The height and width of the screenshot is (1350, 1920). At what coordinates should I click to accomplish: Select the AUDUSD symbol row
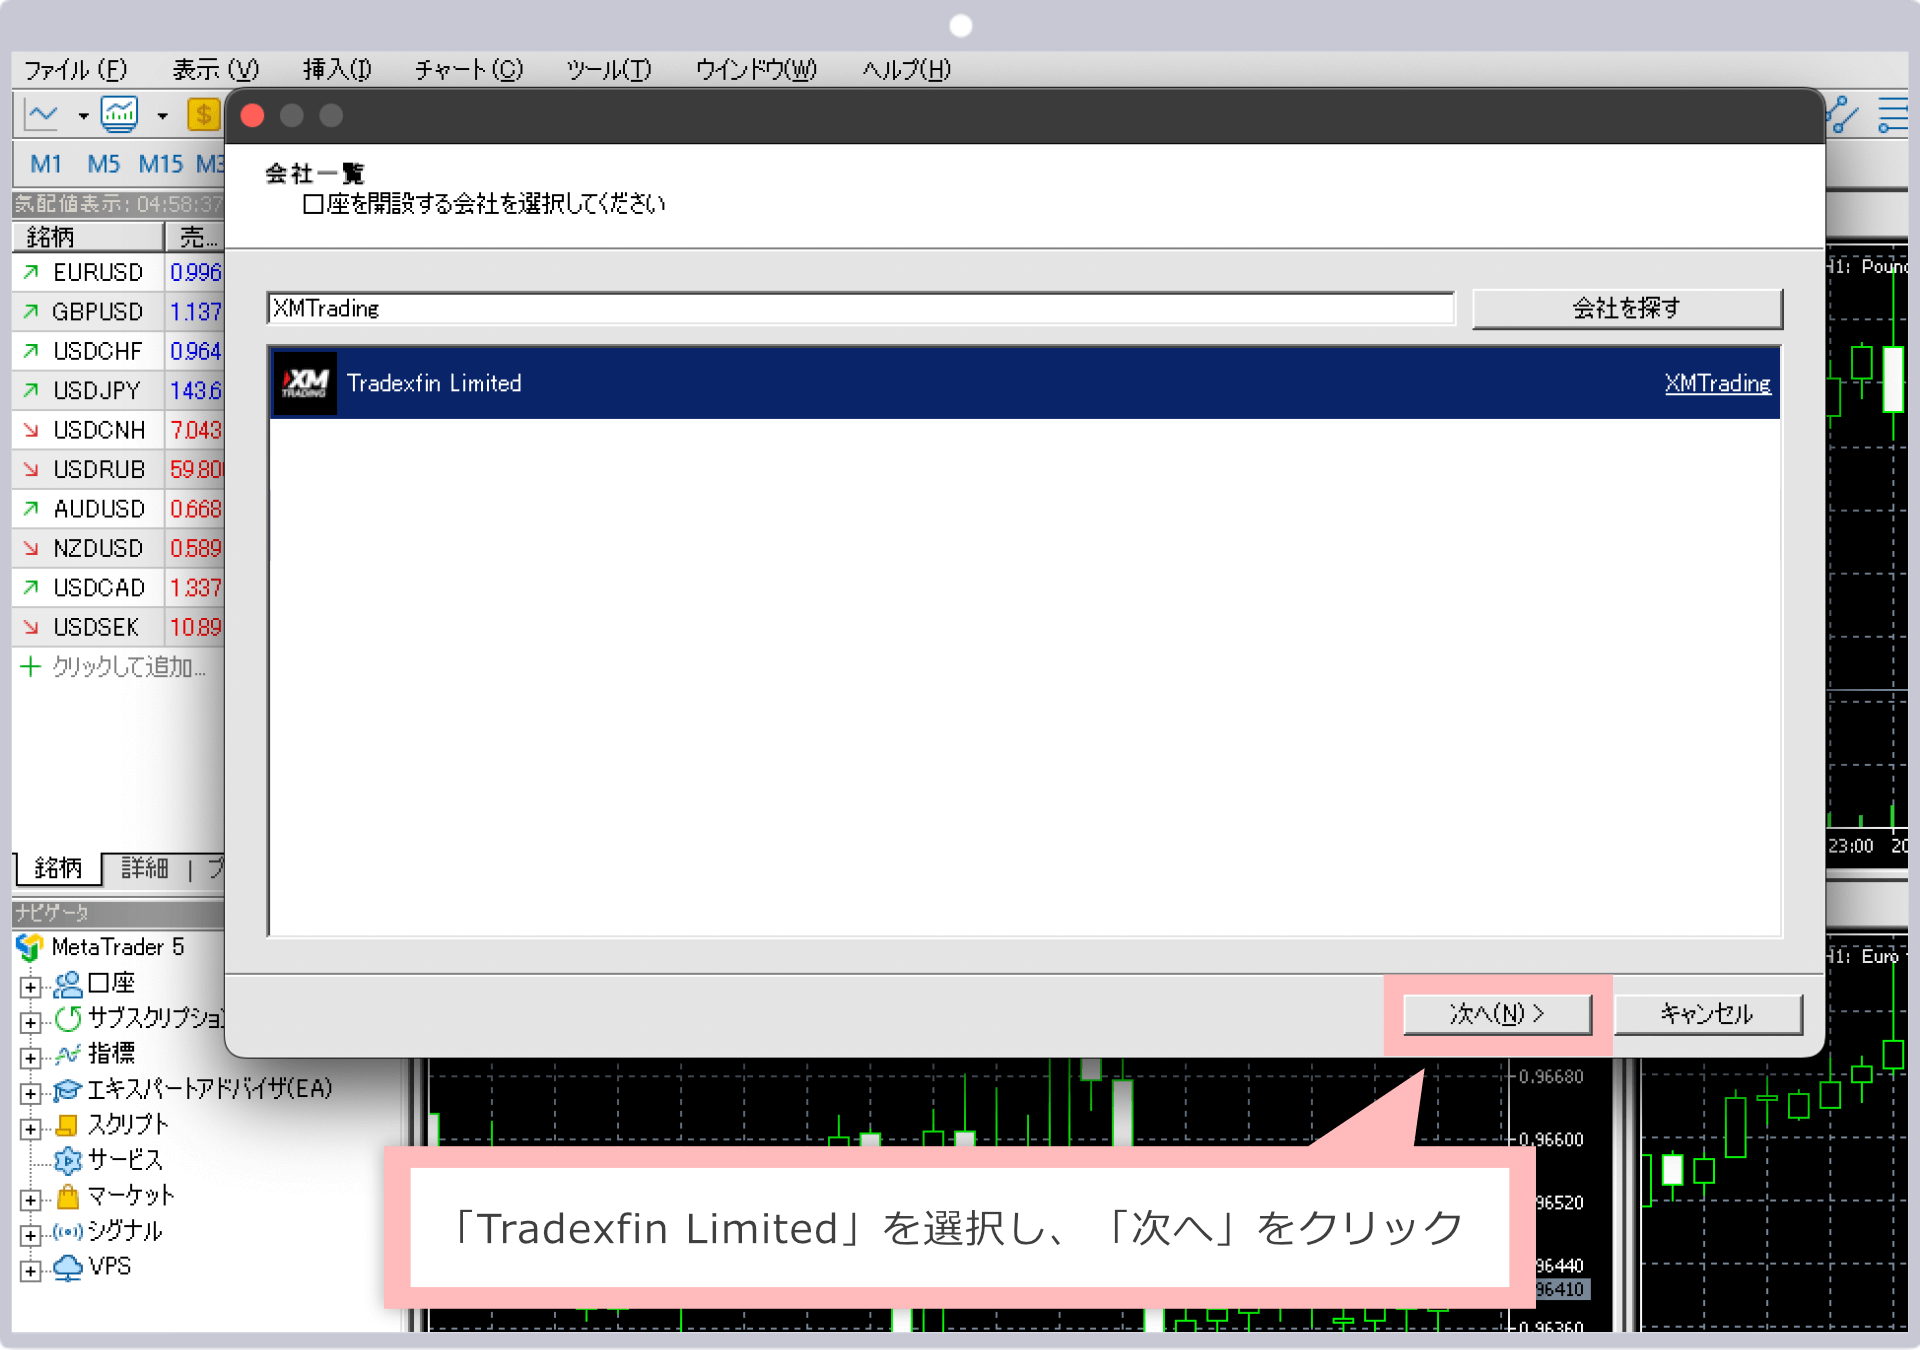point(119,509)
